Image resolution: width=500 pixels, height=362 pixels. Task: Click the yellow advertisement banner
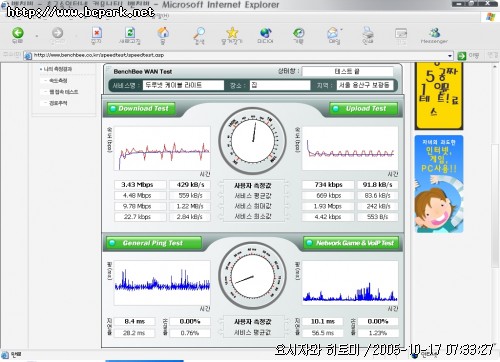pyautogui.click(x=439, y=96)
